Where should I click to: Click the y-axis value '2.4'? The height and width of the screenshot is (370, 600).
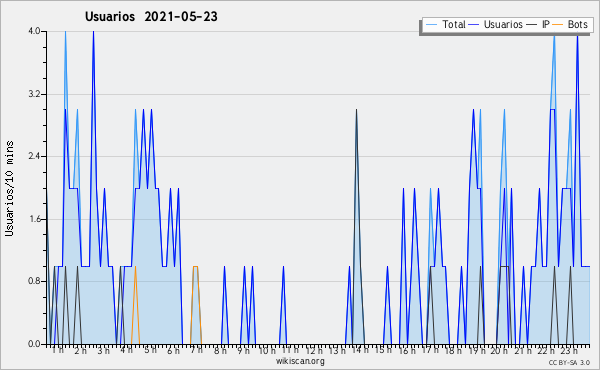click(34, 156)
